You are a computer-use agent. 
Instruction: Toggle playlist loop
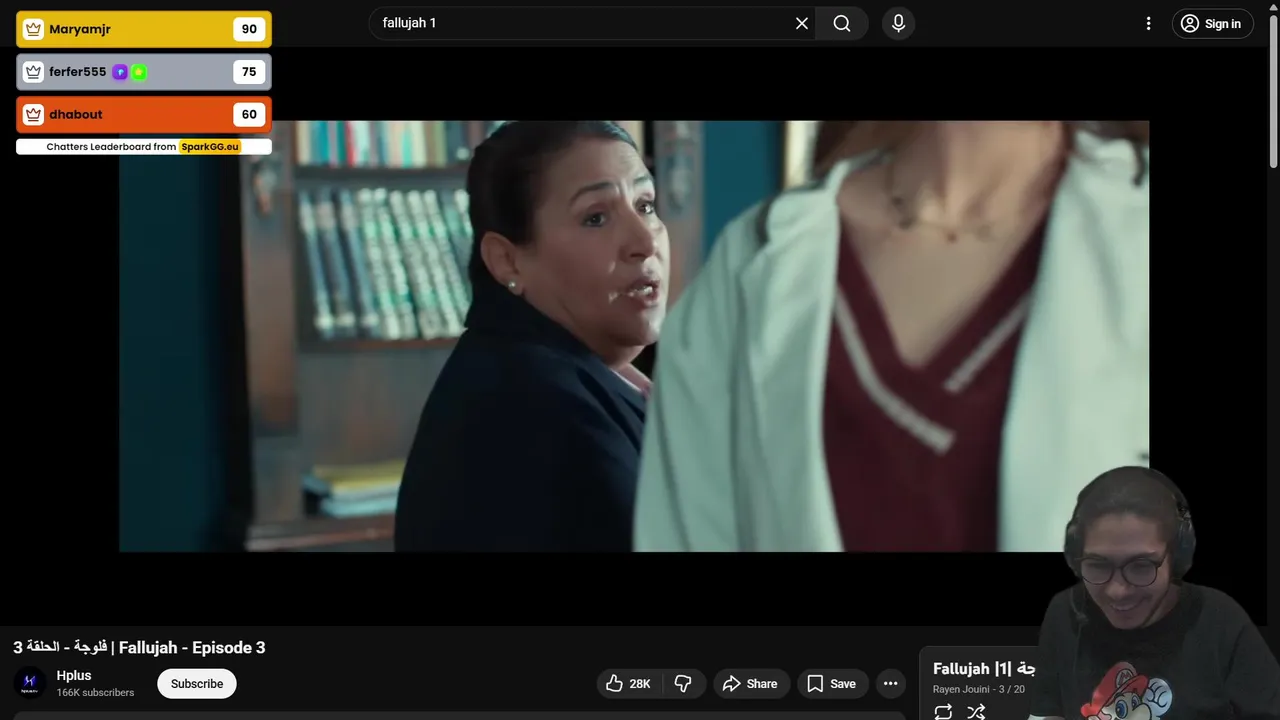(943, 712)
